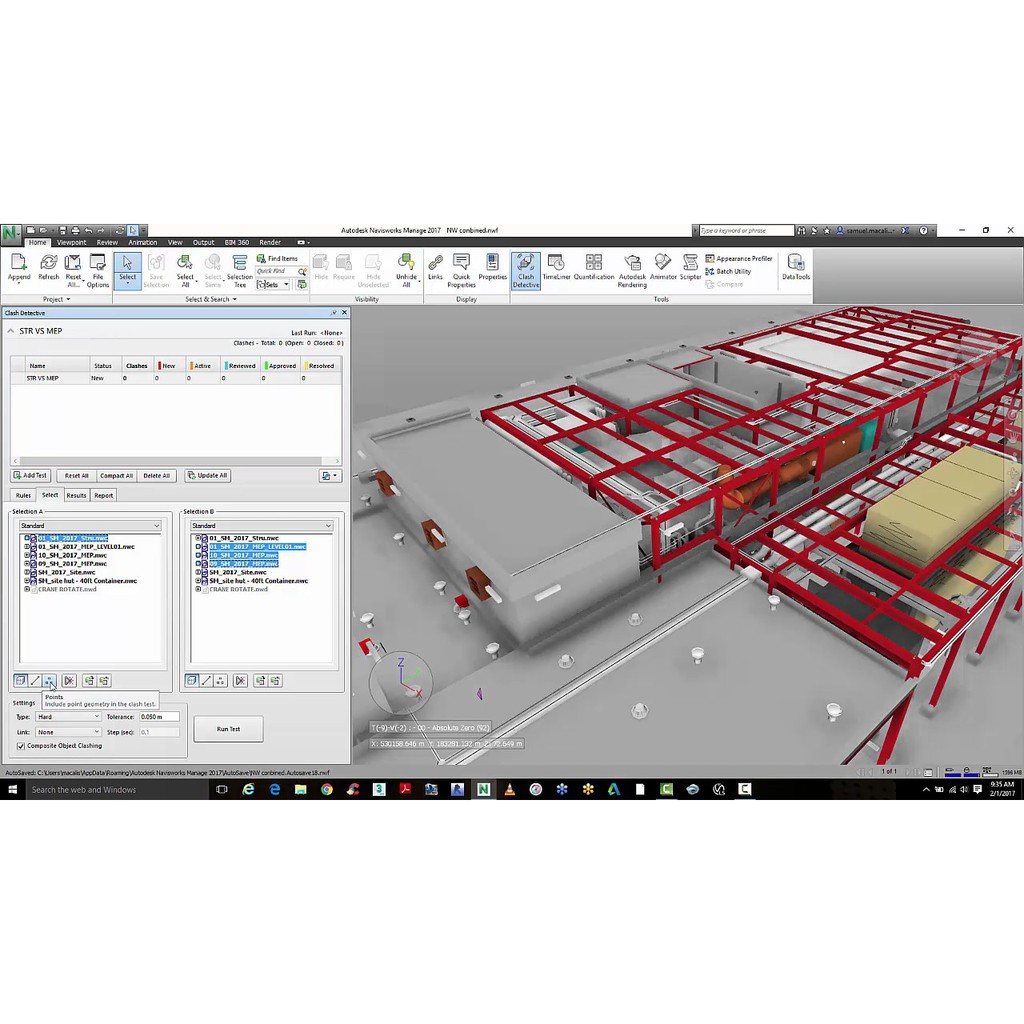The width and height of the screenshot is (1024, 1024).
Task: Open the Properties panel
Action: point(492,268)
